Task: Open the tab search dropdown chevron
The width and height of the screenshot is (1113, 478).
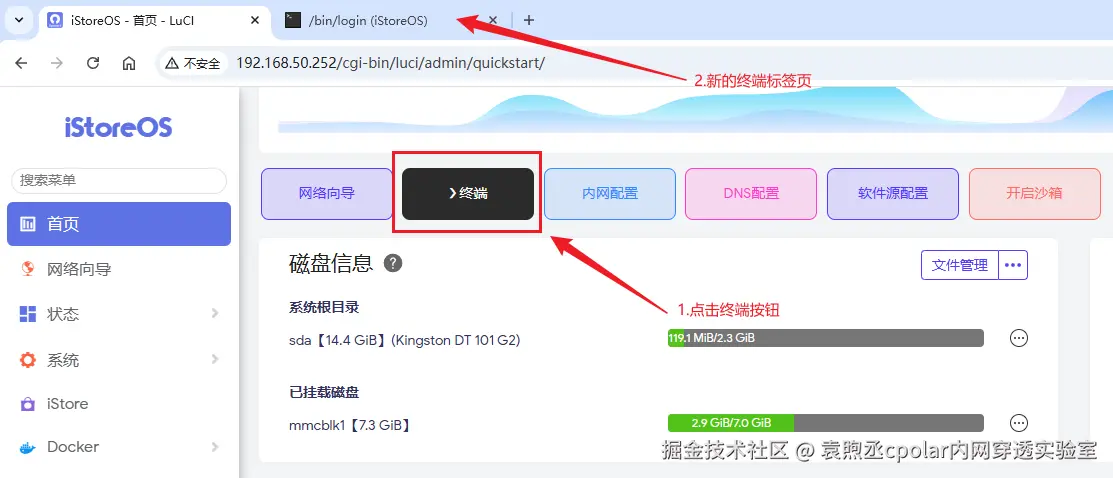Action: click(x=19, y=21)
